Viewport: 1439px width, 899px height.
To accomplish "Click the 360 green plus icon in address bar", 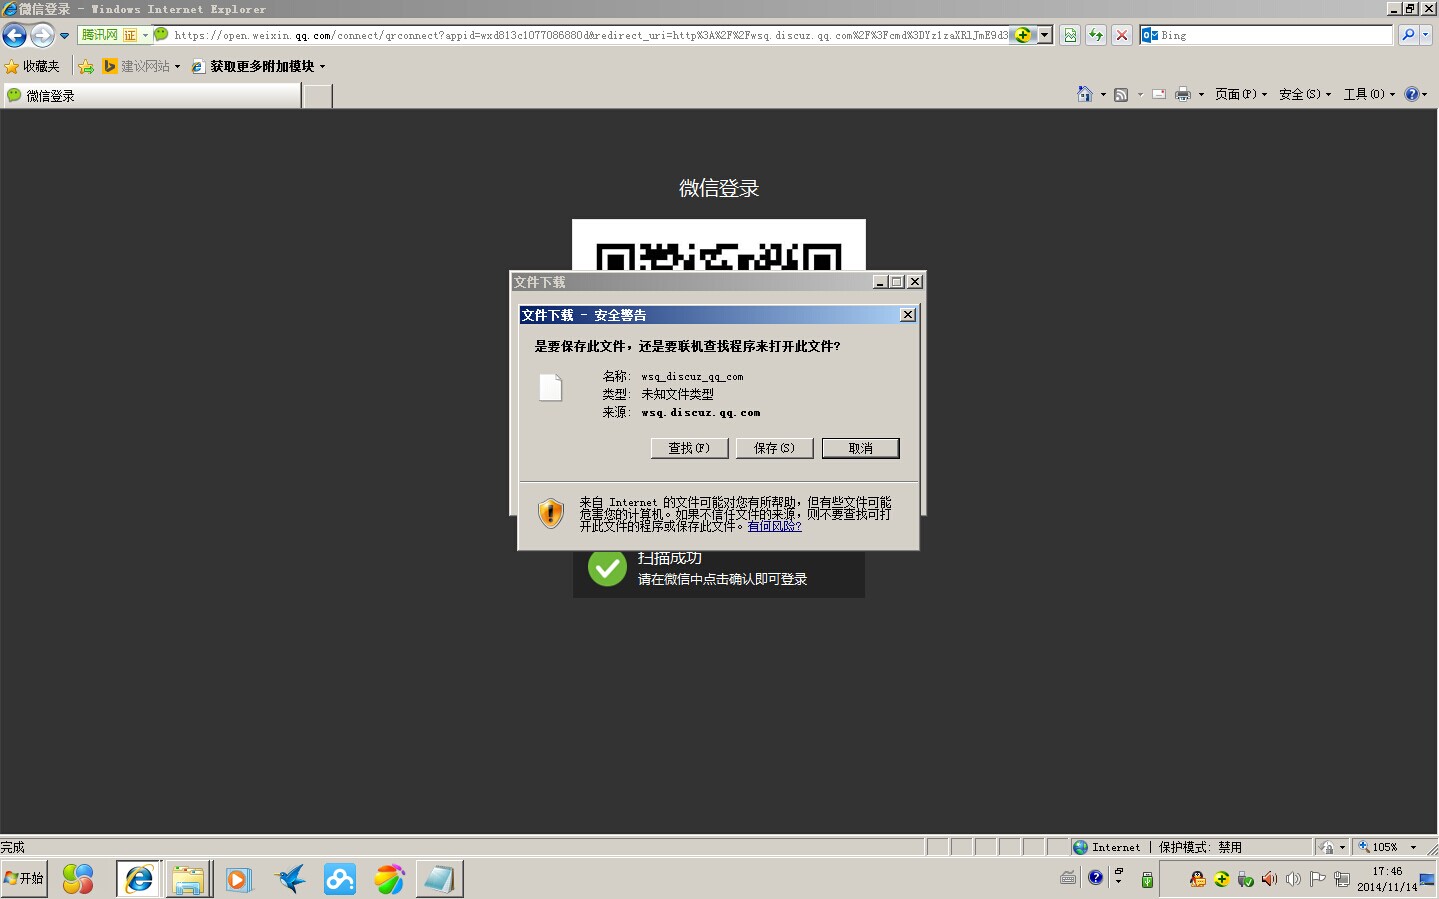I will point(1023,35).
